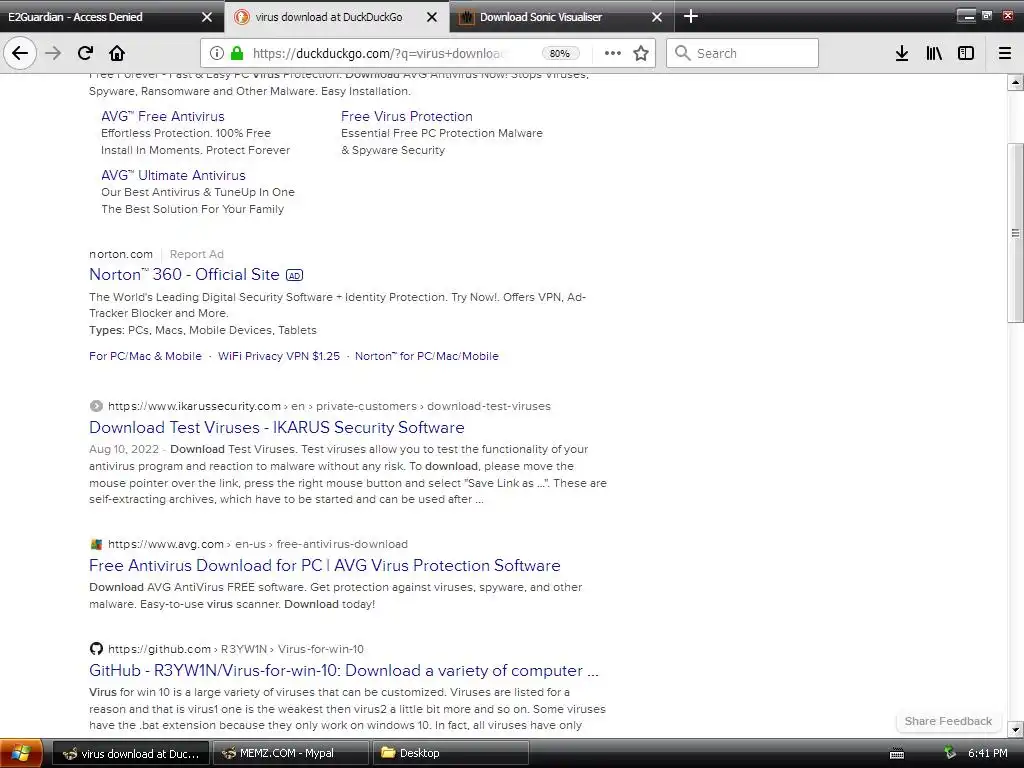Switch to E2Guardian - Access Denied tab
This screenshot has width=1024, height=768.
click(98, 17)
